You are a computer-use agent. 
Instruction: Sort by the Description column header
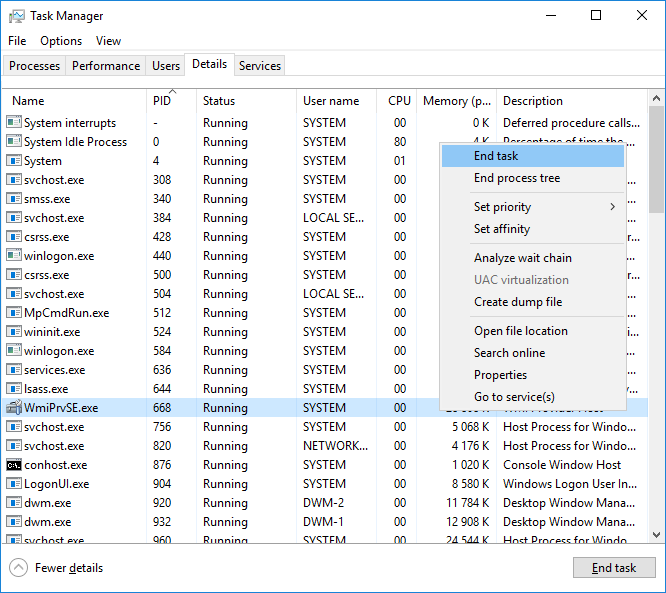[572, 101]
